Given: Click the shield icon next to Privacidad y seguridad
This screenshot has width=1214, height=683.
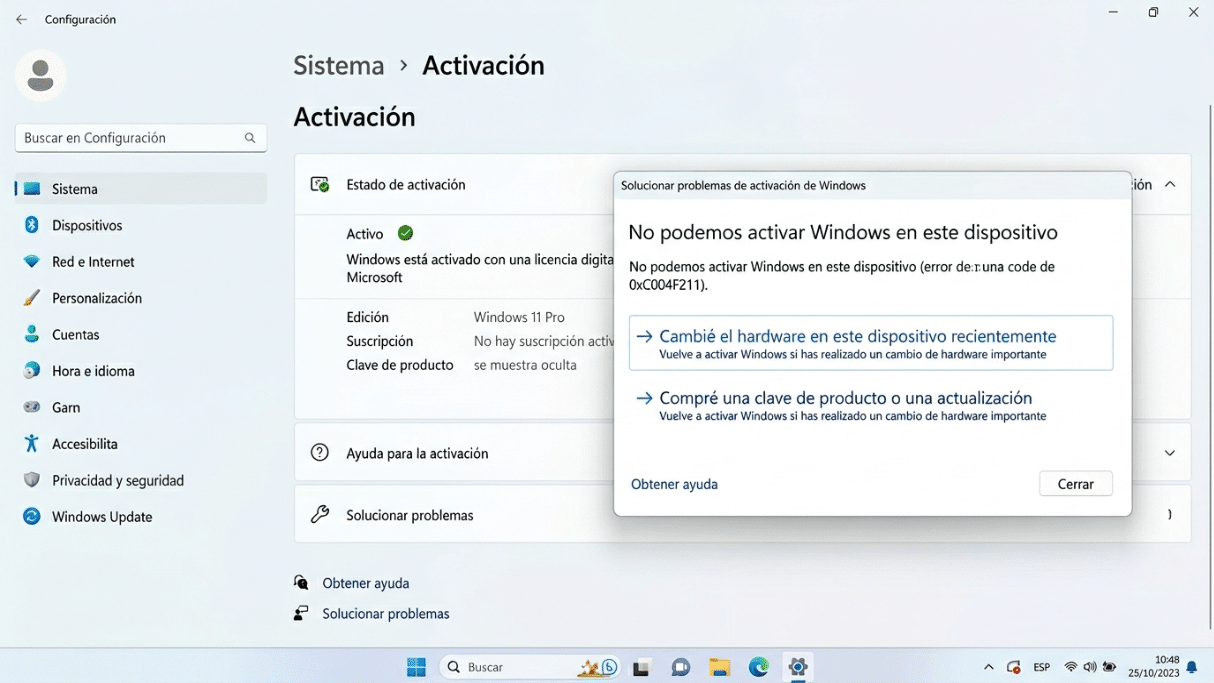Looking at the screenshot, I should coord(32,480).
